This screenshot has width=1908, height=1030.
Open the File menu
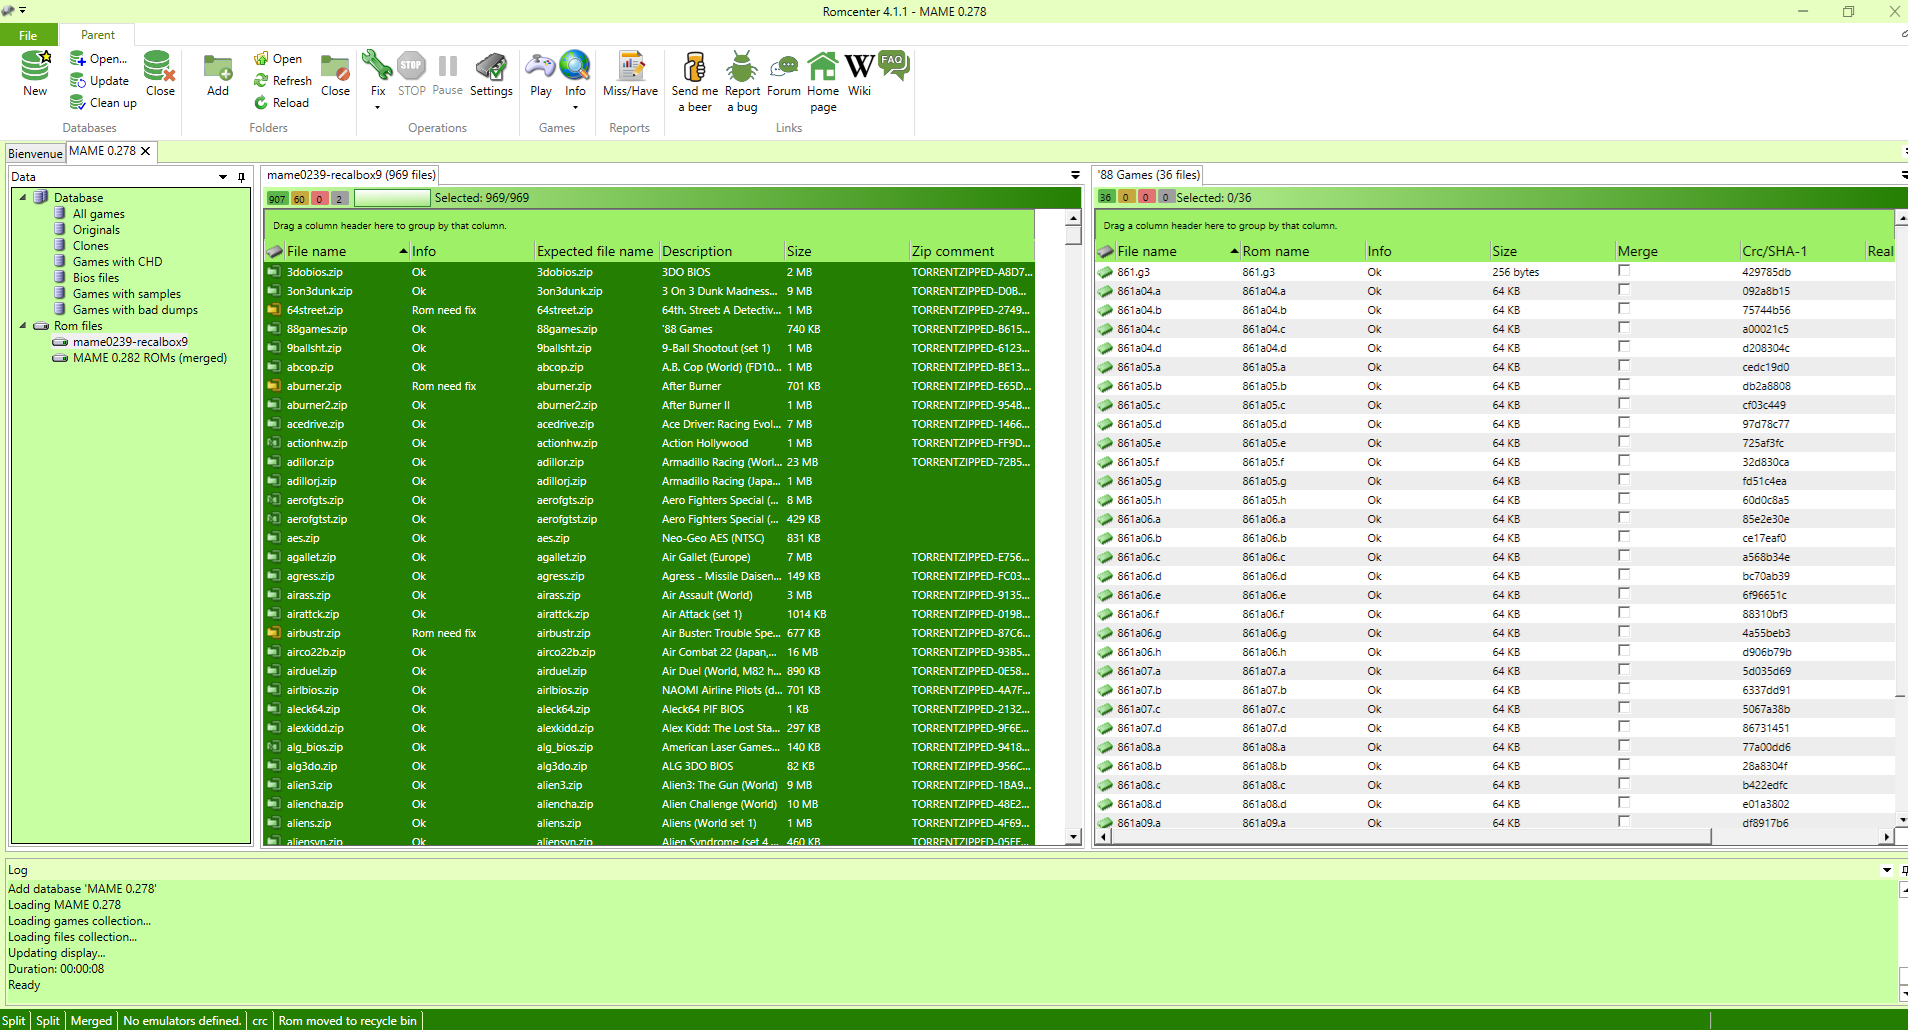tap(27, 34)
